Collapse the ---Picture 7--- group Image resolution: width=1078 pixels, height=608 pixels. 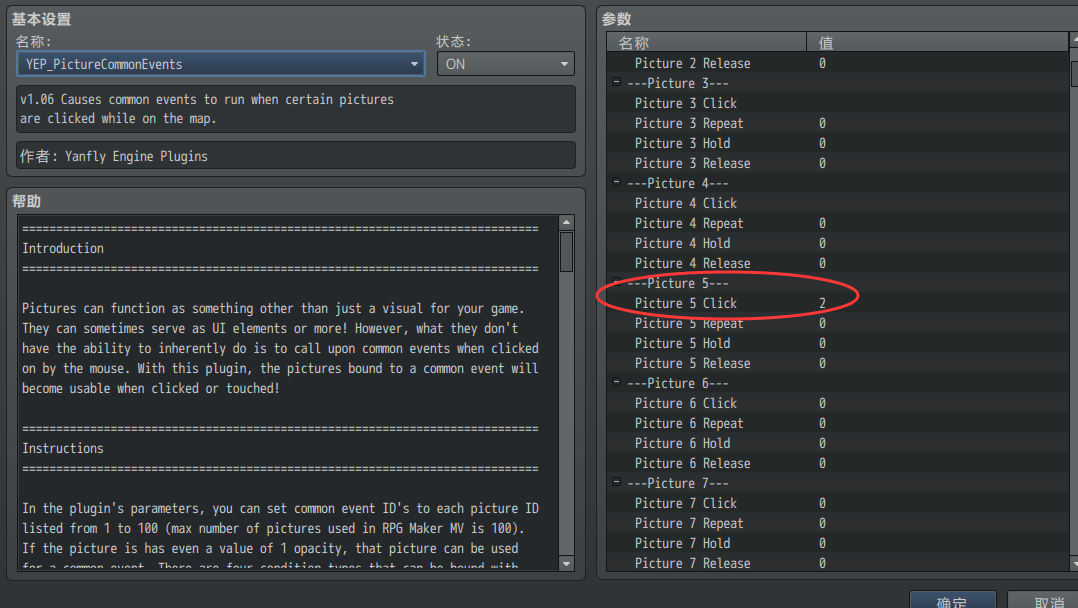point(616,482)
